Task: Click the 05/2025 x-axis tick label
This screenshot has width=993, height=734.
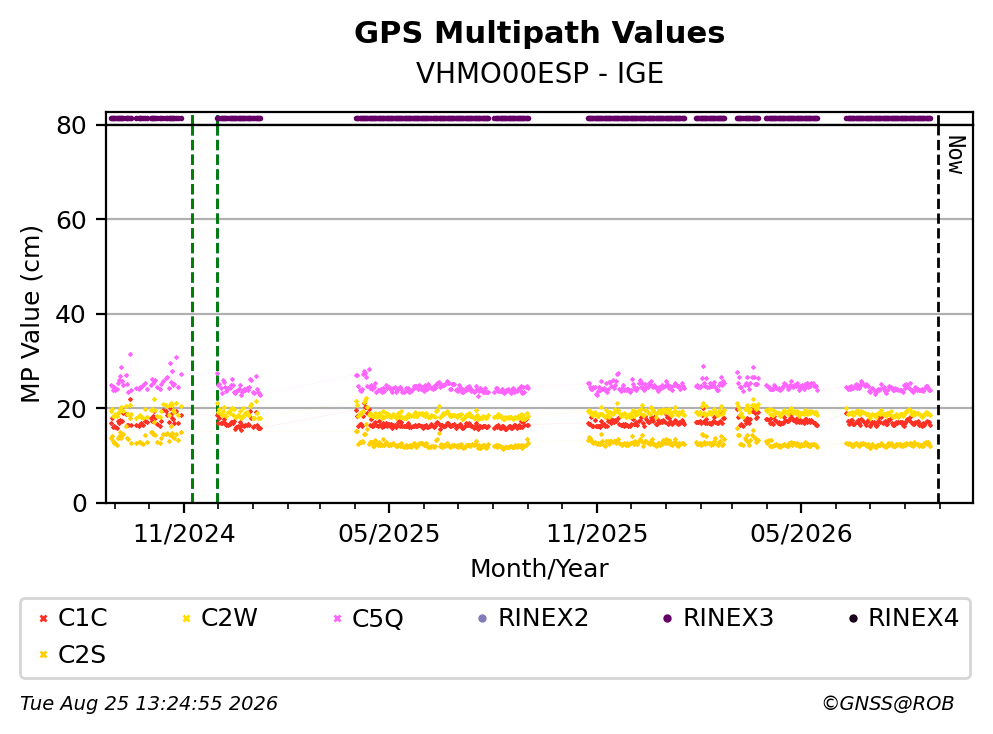Action: click(x=389, y=534)
